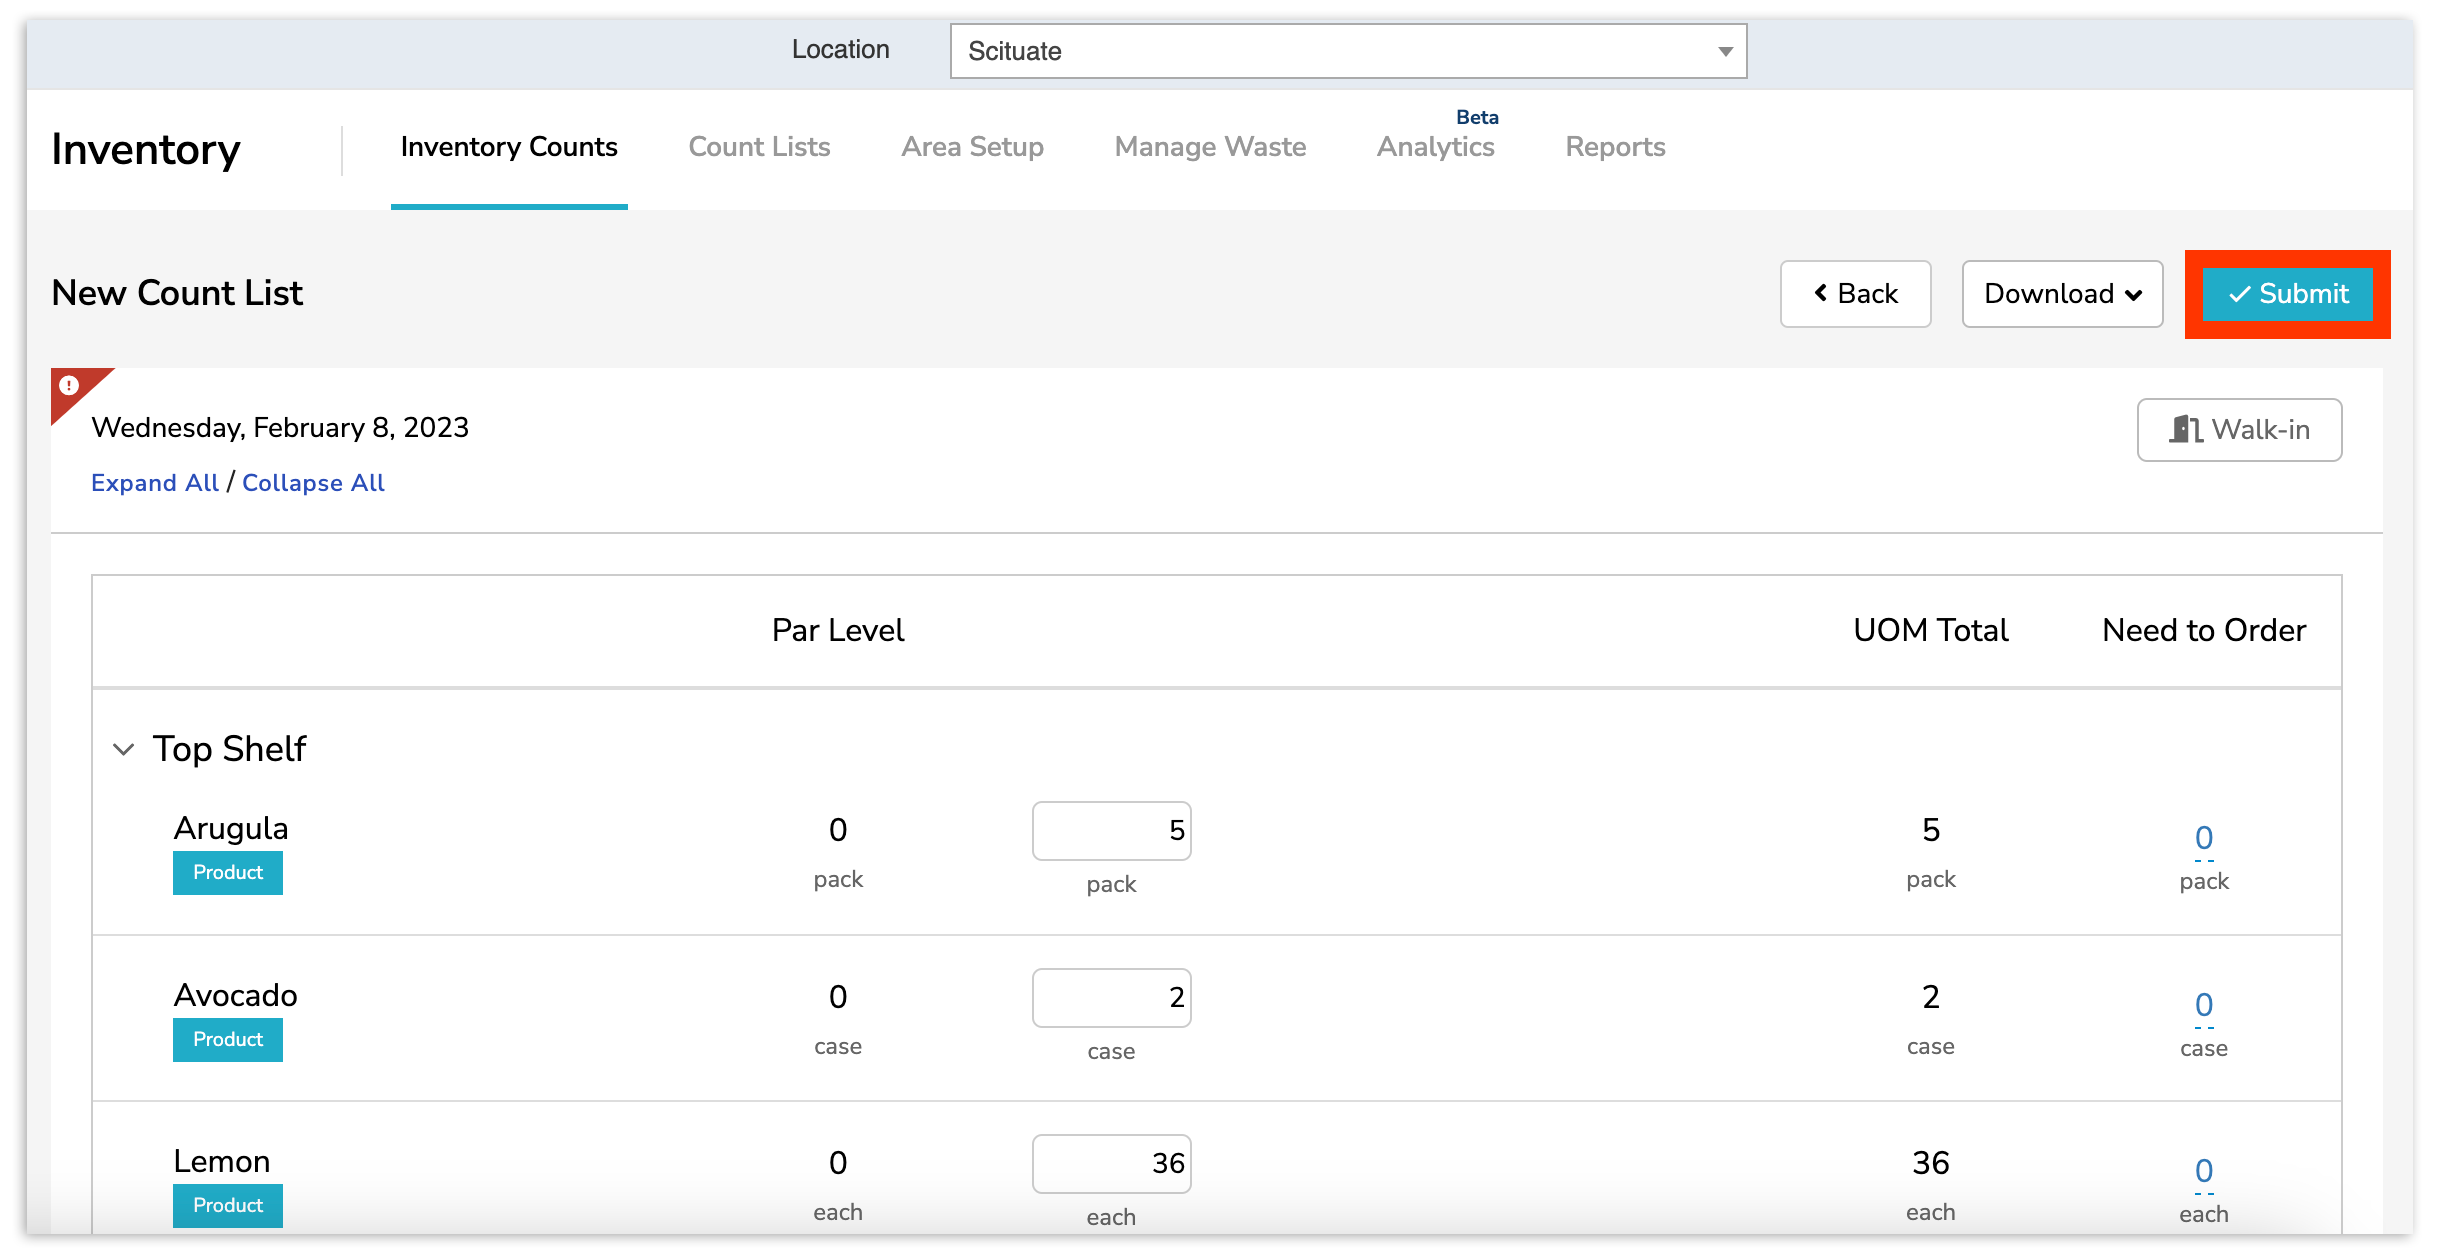Open the Beta Analytics tab
The image size is (2440, 1254).
1435,147
